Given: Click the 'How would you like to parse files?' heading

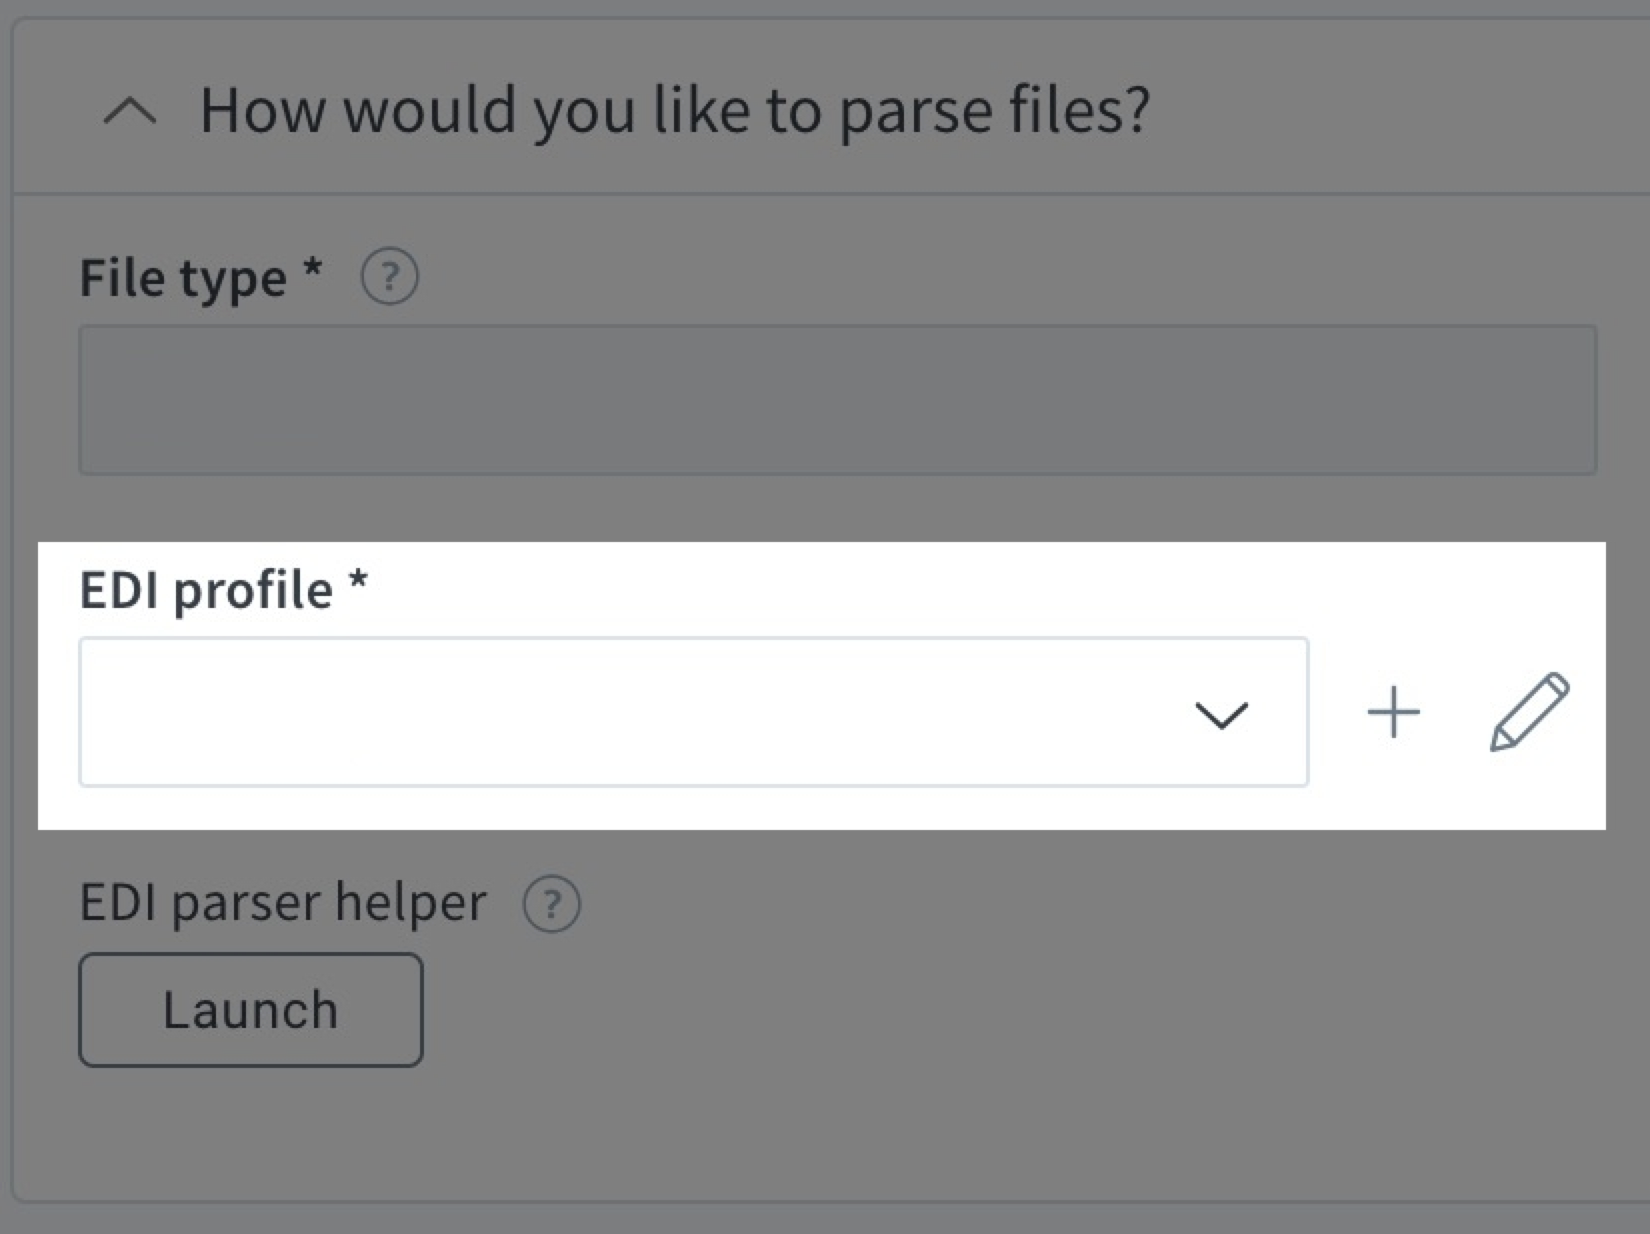Looking at the screenshot, I should pyautogui.click(x=675, y=111).
